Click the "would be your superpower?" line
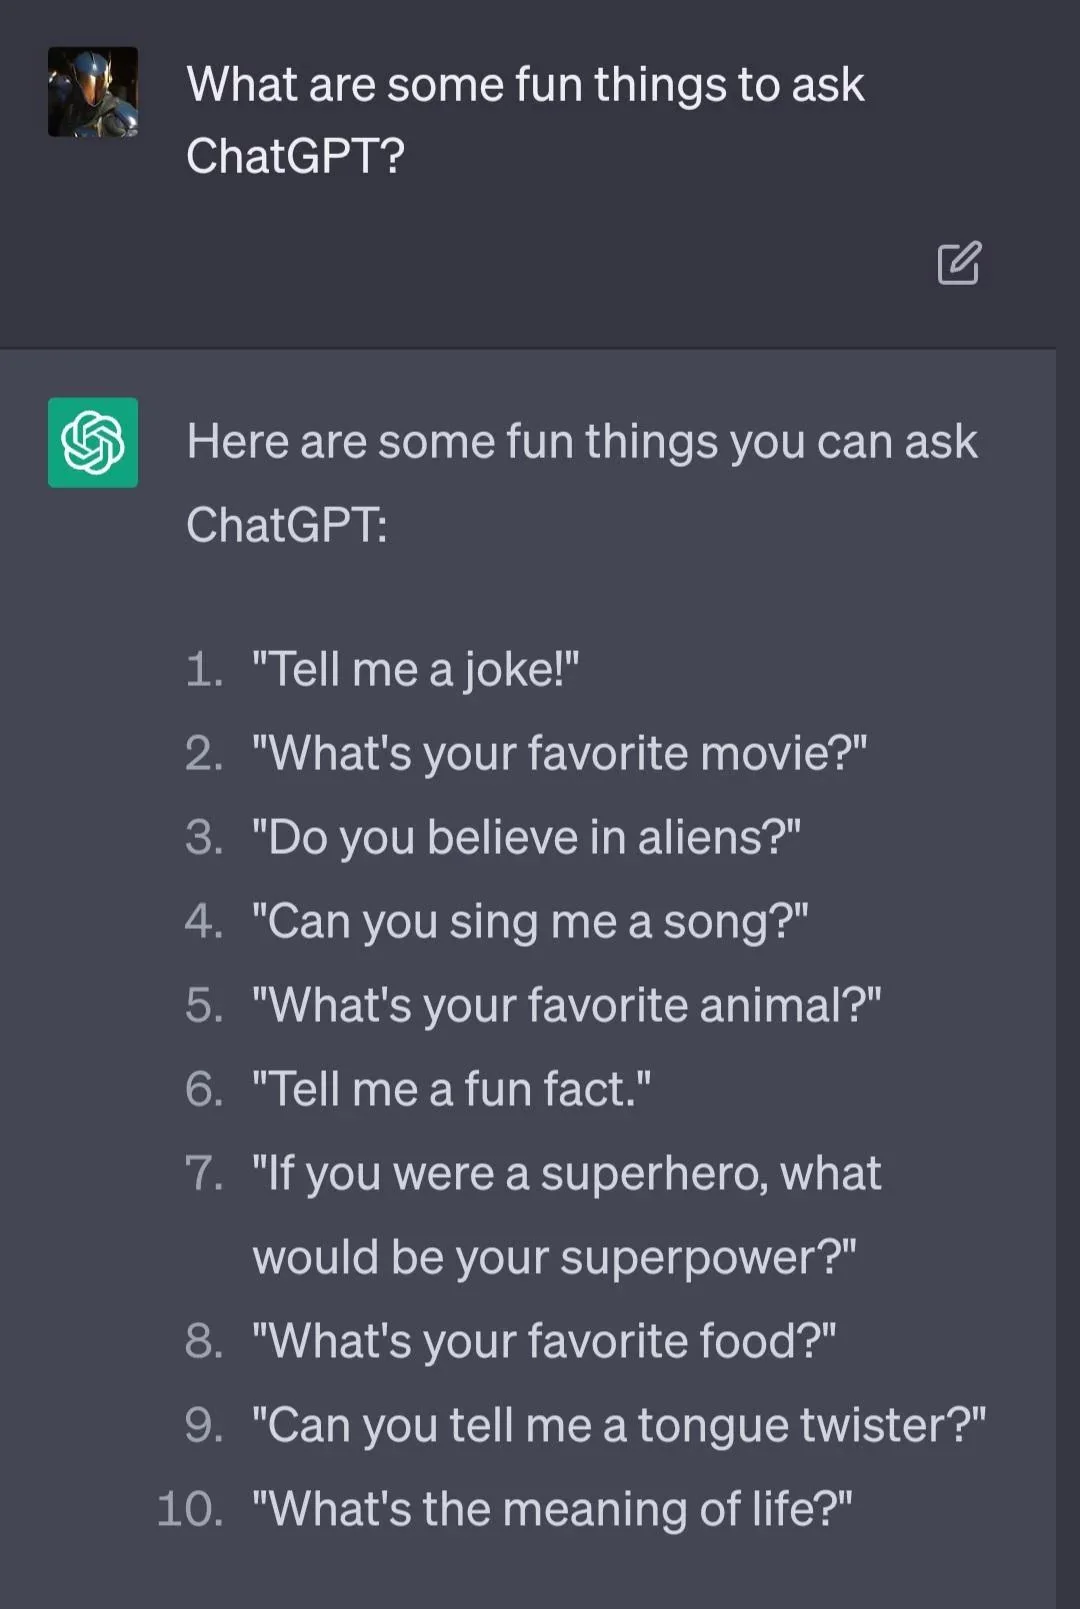Image resolution: width=1080 pixels, height=1609 pixels. click(554, 1257)
